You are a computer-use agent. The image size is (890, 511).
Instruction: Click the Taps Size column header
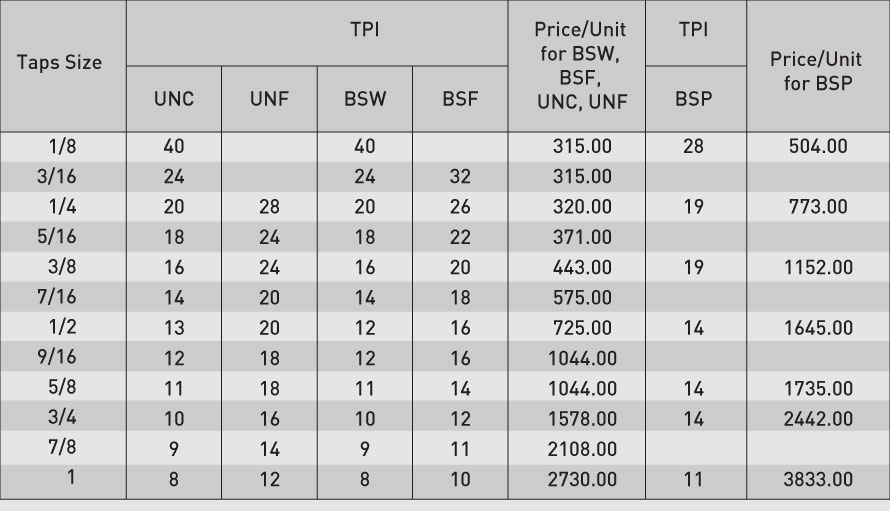(60, 62)
